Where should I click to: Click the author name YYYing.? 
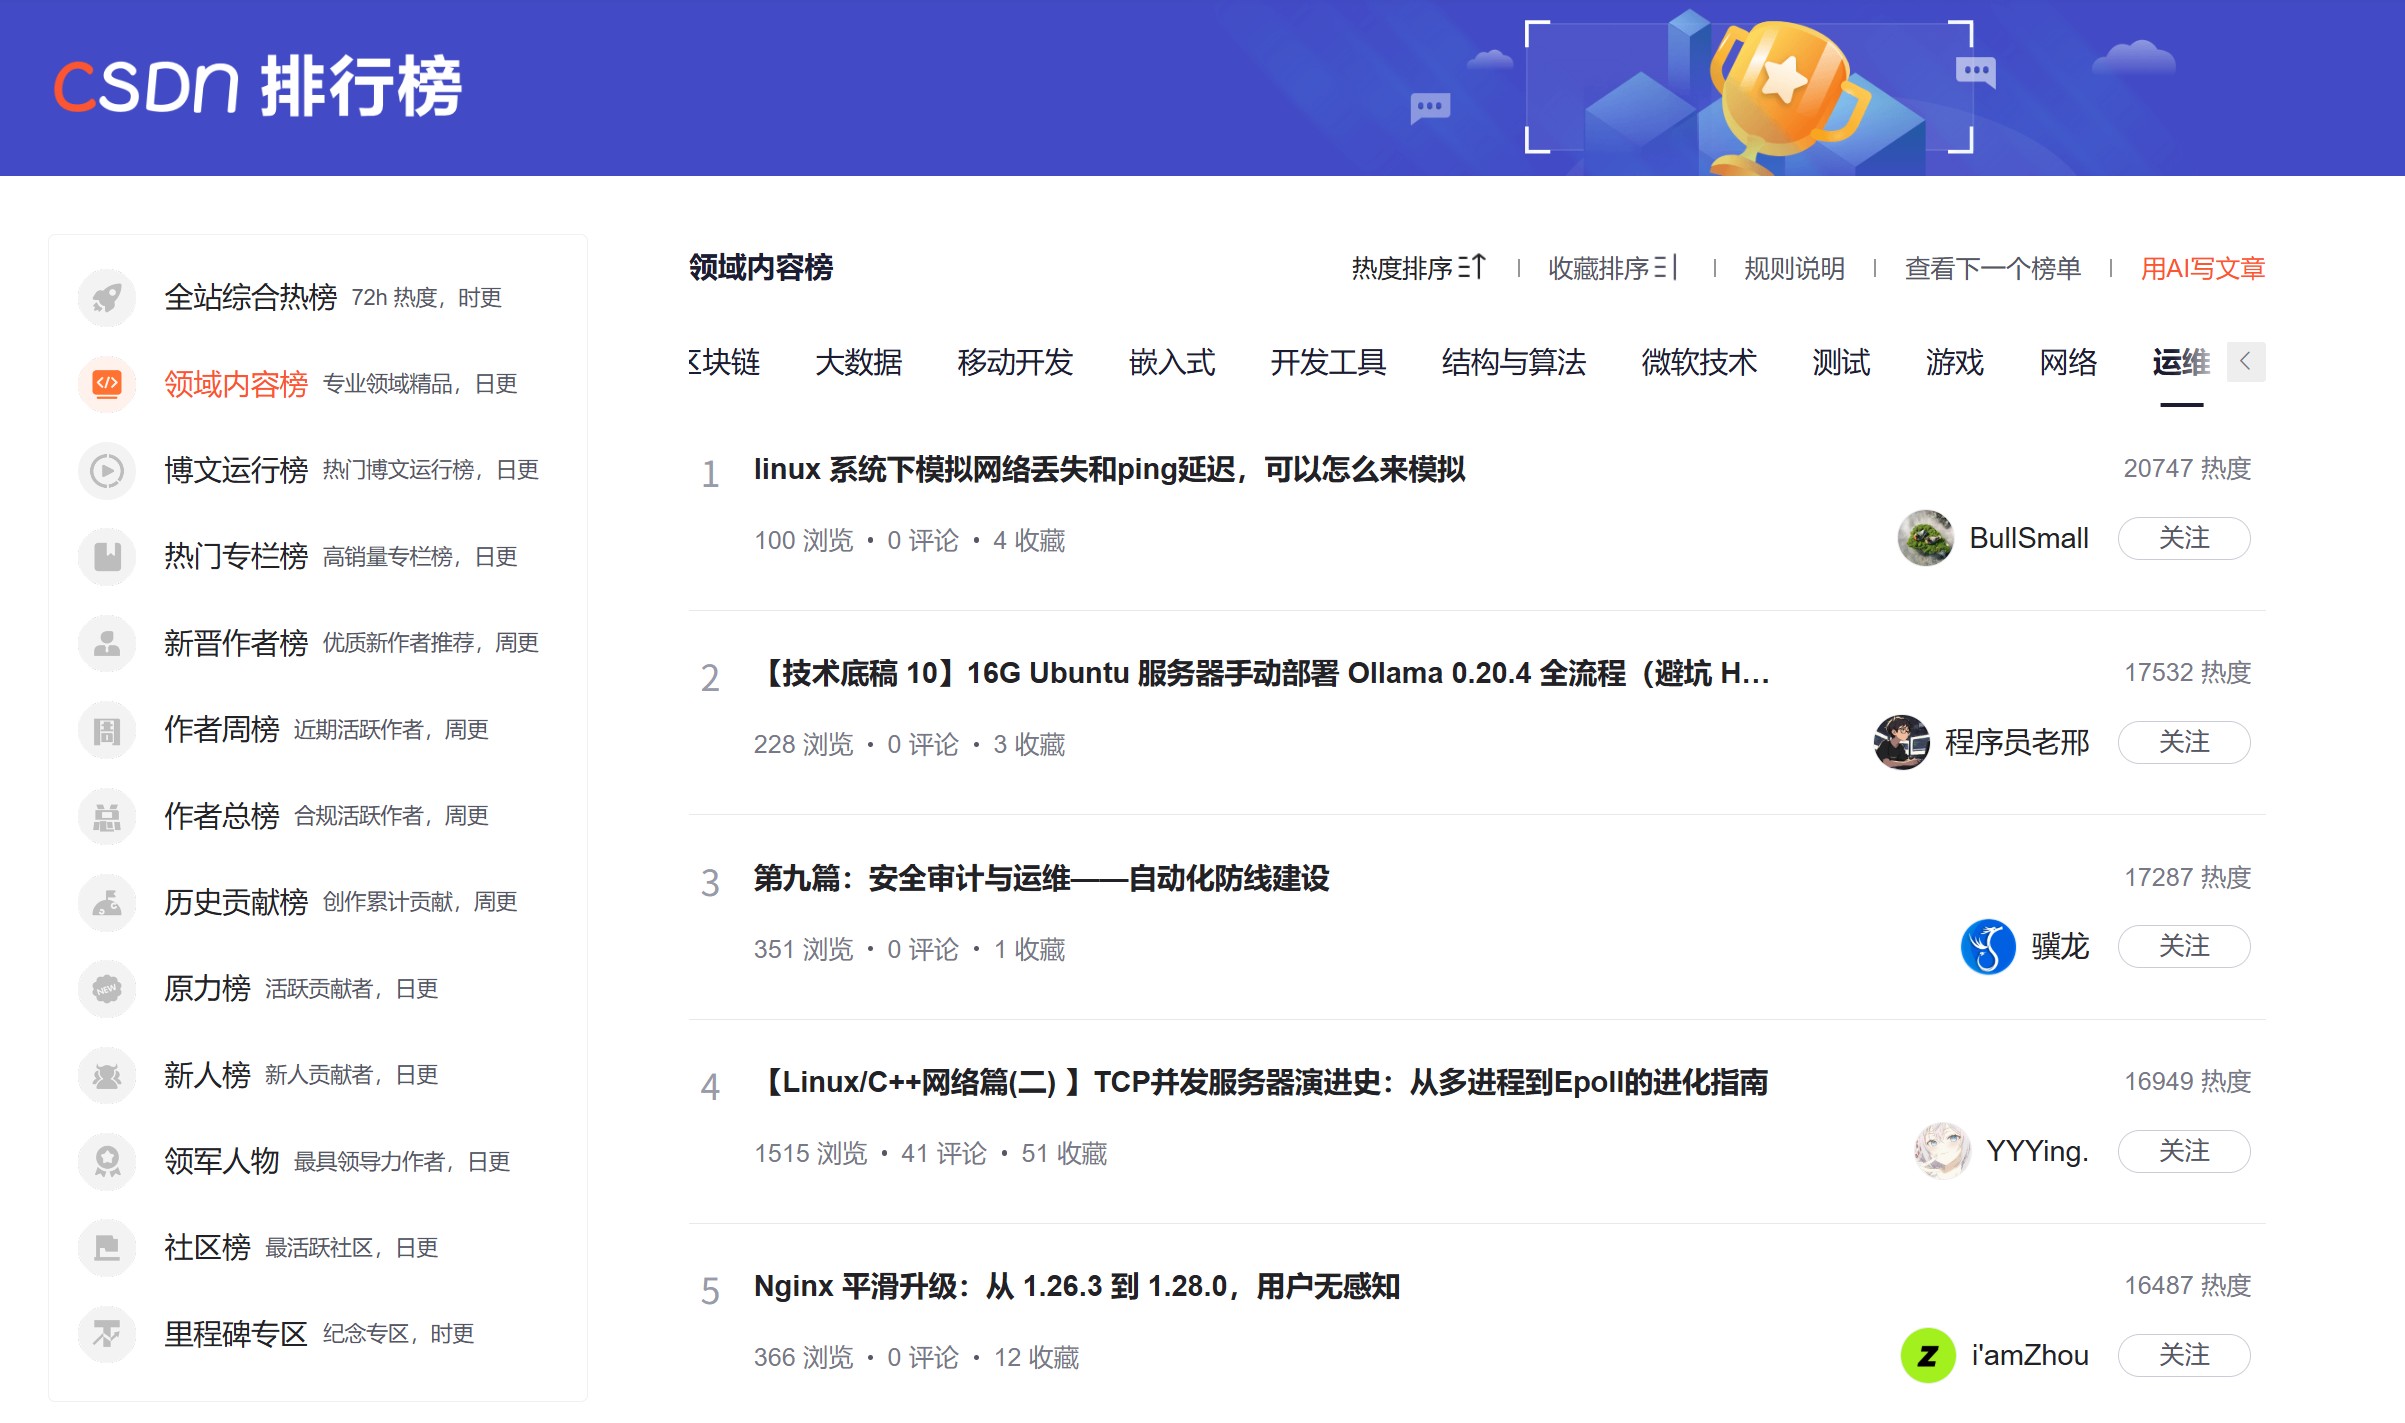click(2037, 1151)
